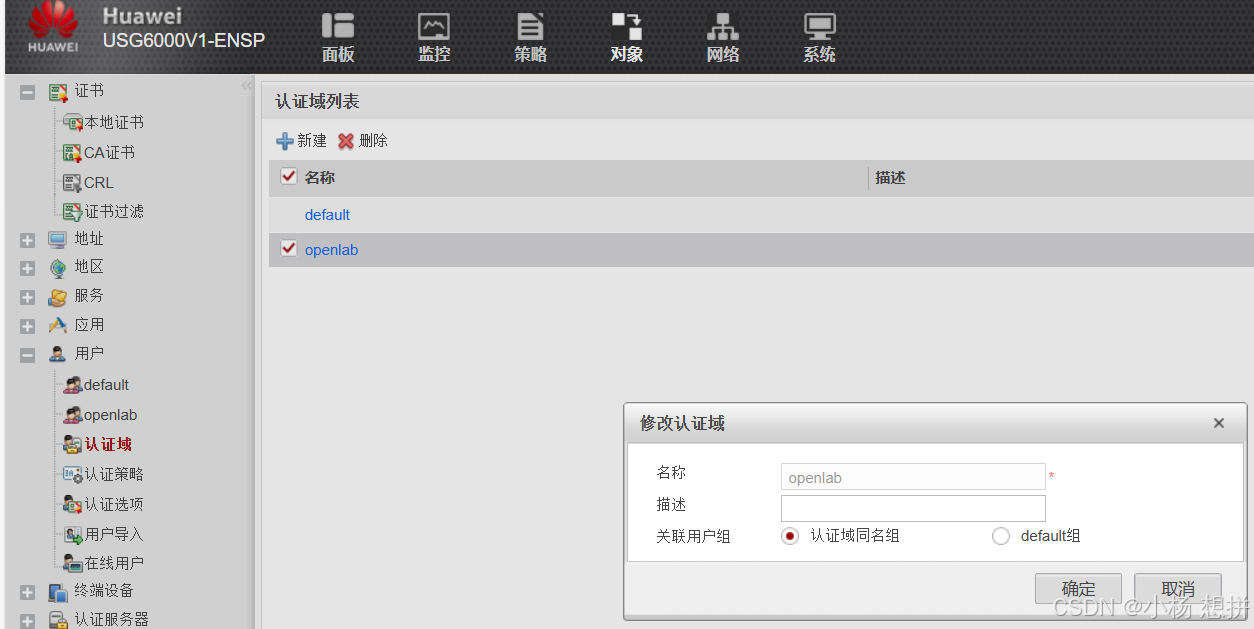
Task: Click the 证书过滤 icon
Action: coord(72,211)
